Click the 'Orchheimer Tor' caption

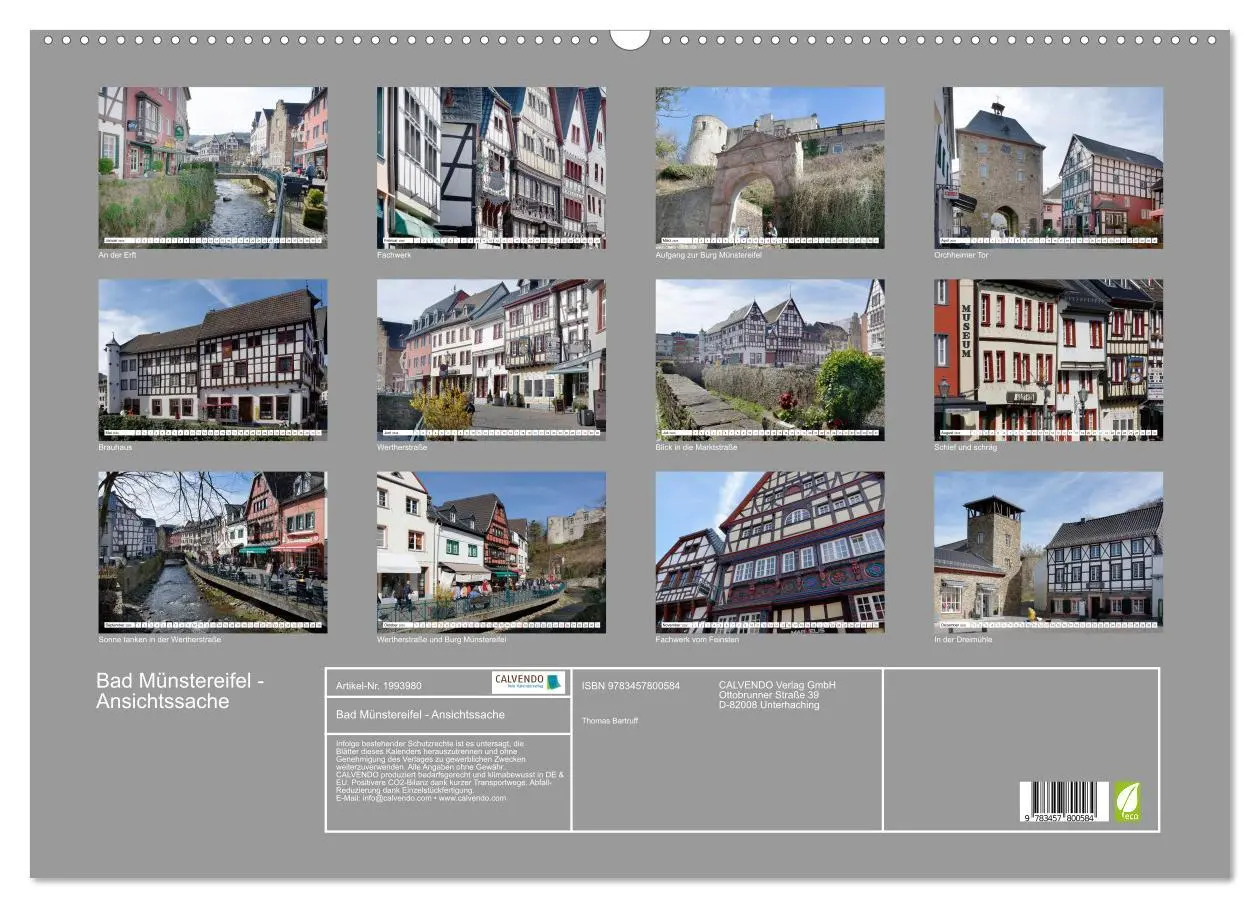961,255
